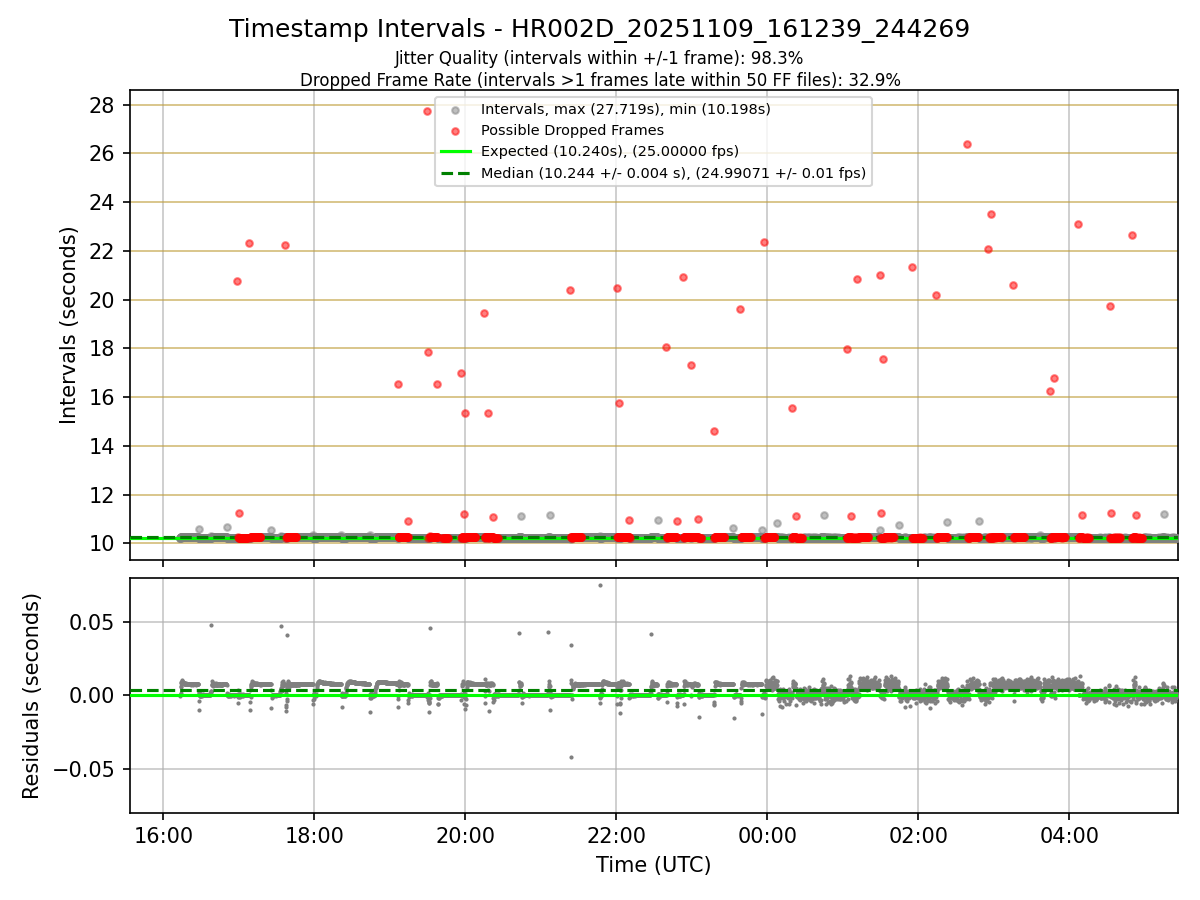Select the 'Jitter Quality' 98.3% subtitle line
The height and width of the screenshot is (900, 1200).
(x=599, y=59)
